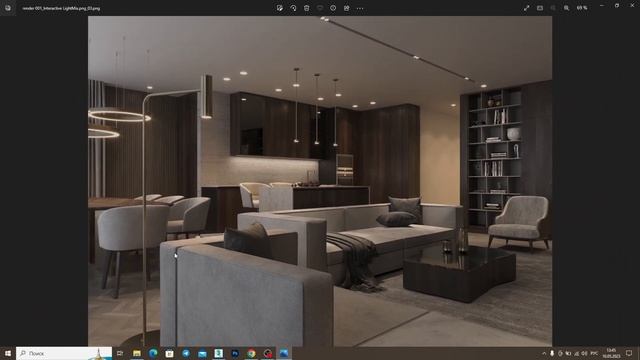Toggle the filmstrip view icon
Screen dimensions: 640x360
click(x=540, y=8)
